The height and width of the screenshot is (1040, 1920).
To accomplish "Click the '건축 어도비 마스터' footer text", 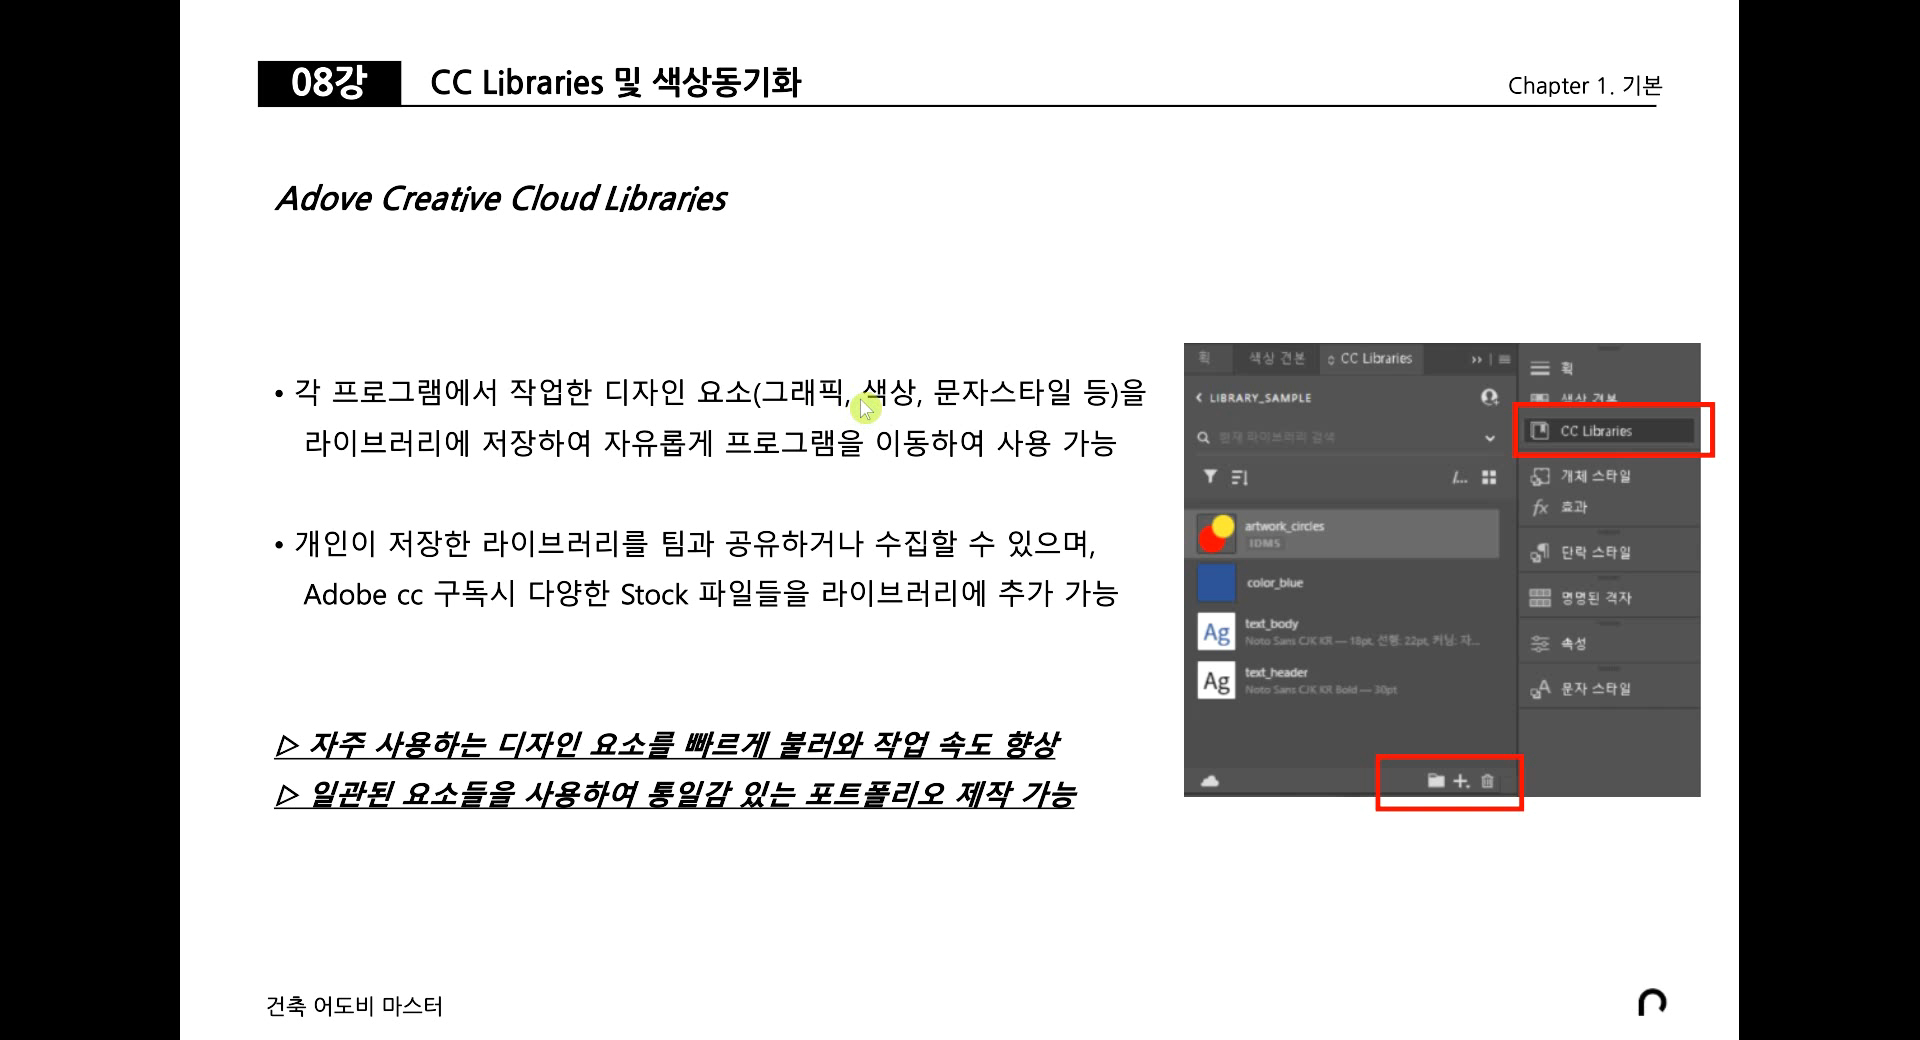I will click(x=354, y=1006).
